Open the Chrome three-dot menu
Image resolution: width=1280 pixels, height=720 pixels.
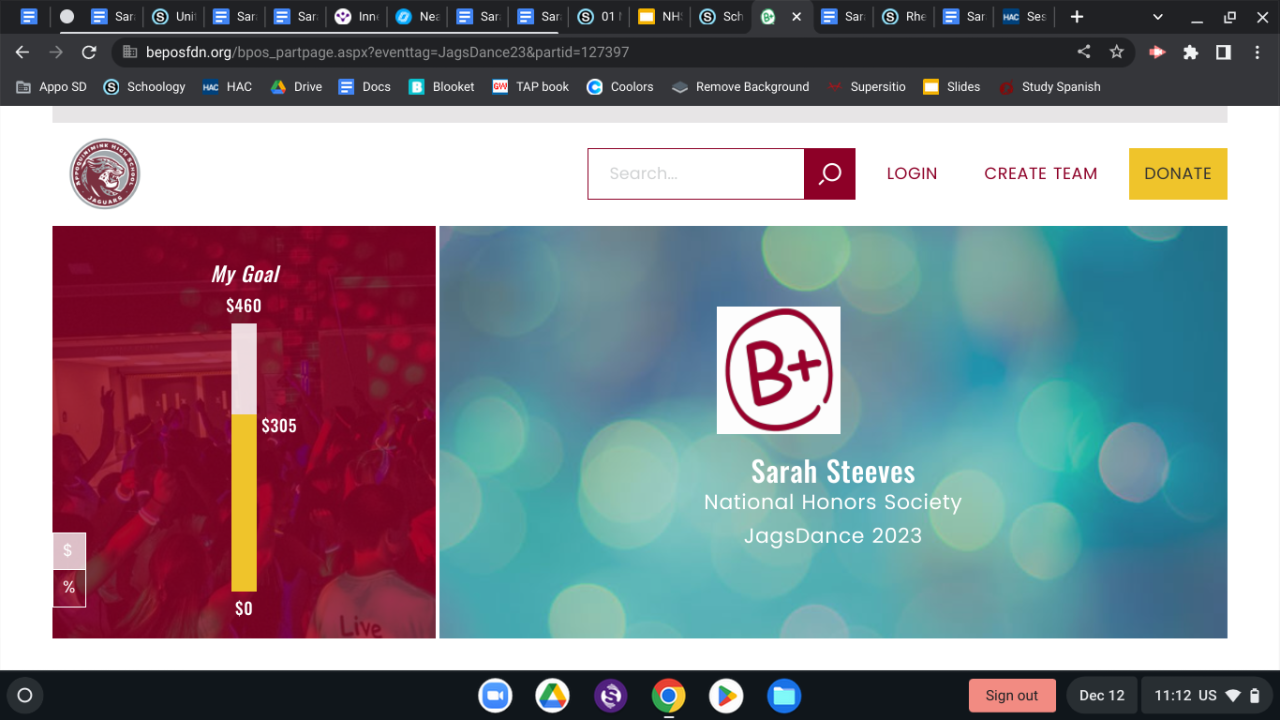pyautogui.click(x=1256, y=52)
